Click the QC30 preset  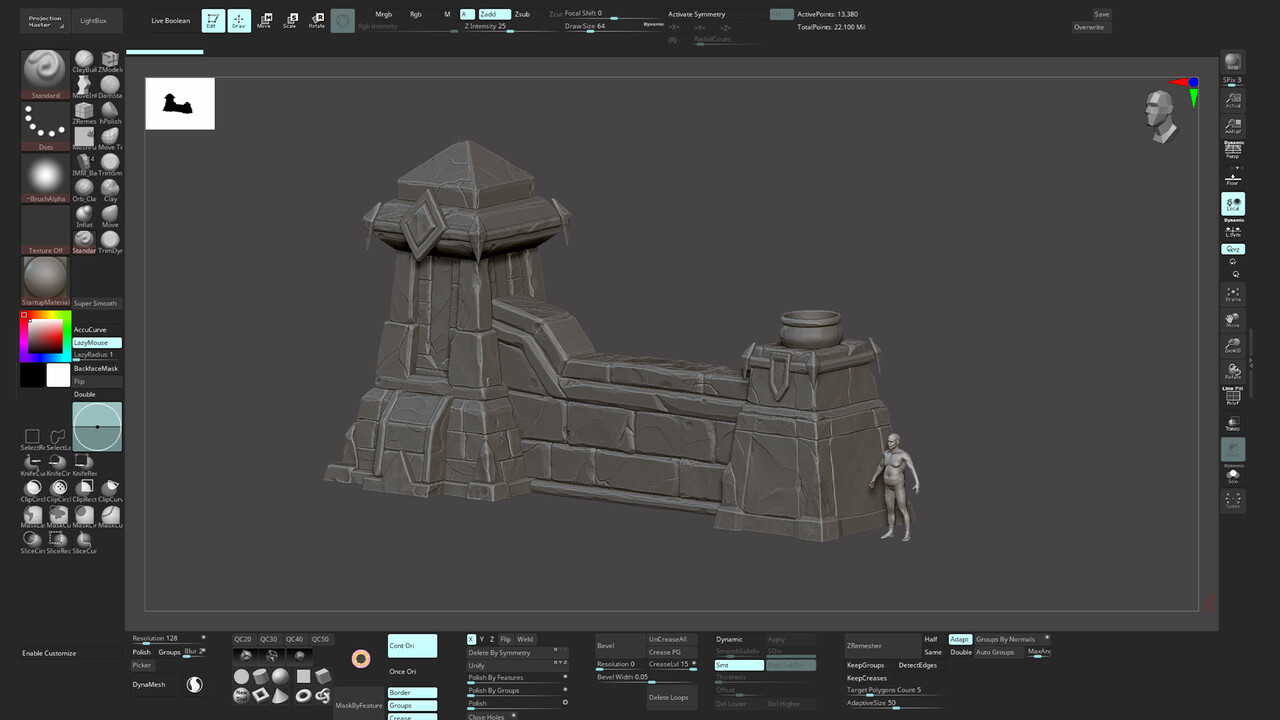pyautogui.click(x=269, y=639)
